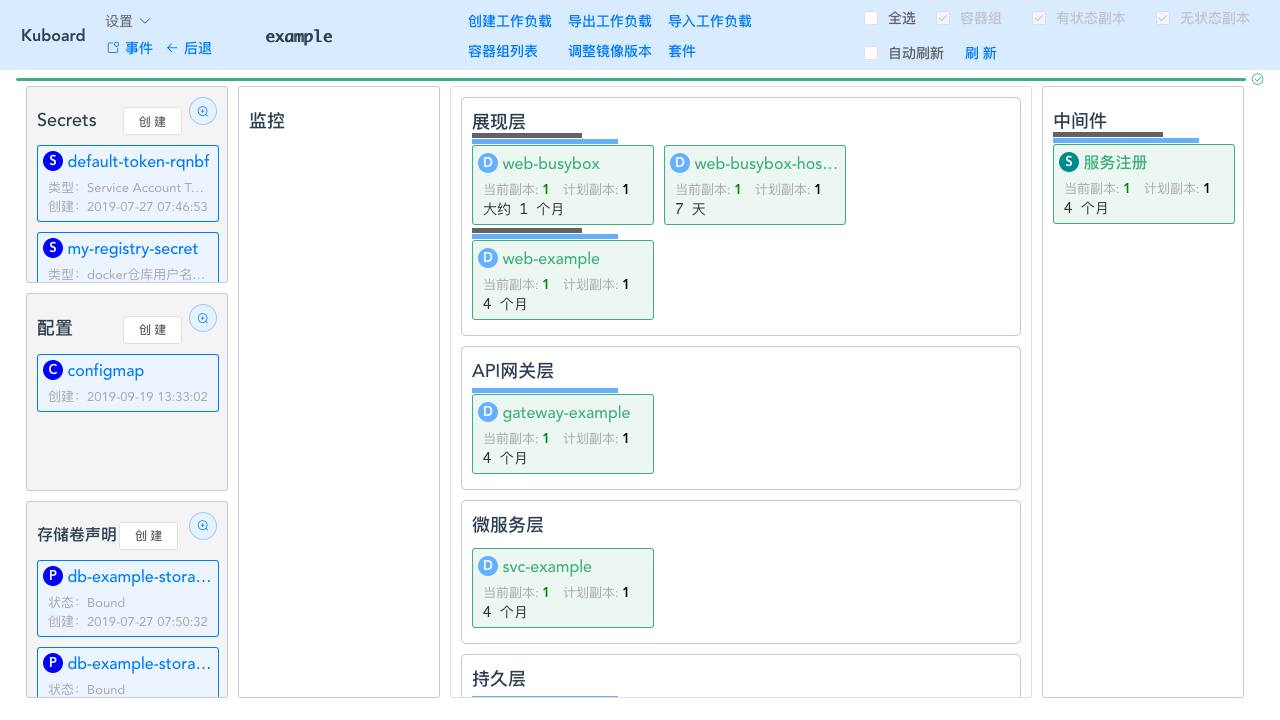Enable the 自动刷新 checkbox

pyautogui.click(x=870, y=53)
